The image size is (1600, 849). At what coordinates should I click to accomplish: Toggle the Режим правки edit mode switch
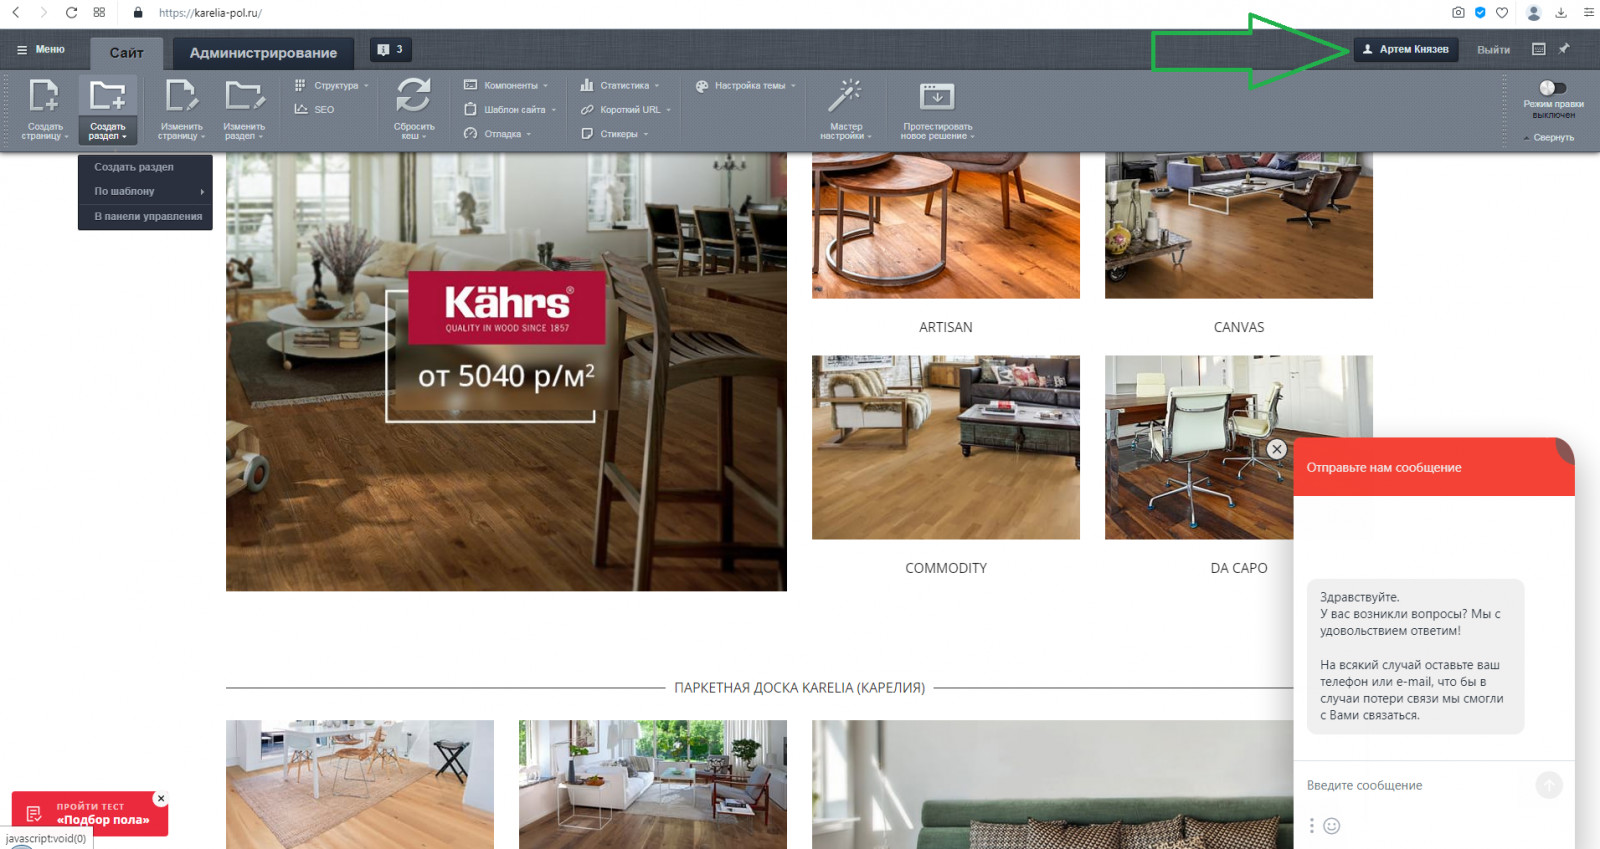click(1553, 88)
